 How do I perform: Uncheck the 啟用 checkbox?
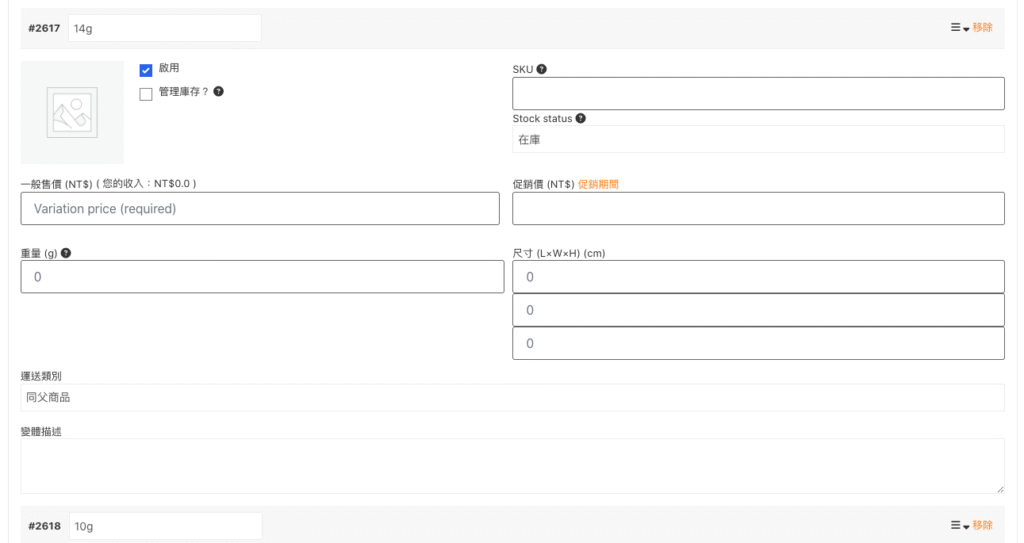click(146, 70)
